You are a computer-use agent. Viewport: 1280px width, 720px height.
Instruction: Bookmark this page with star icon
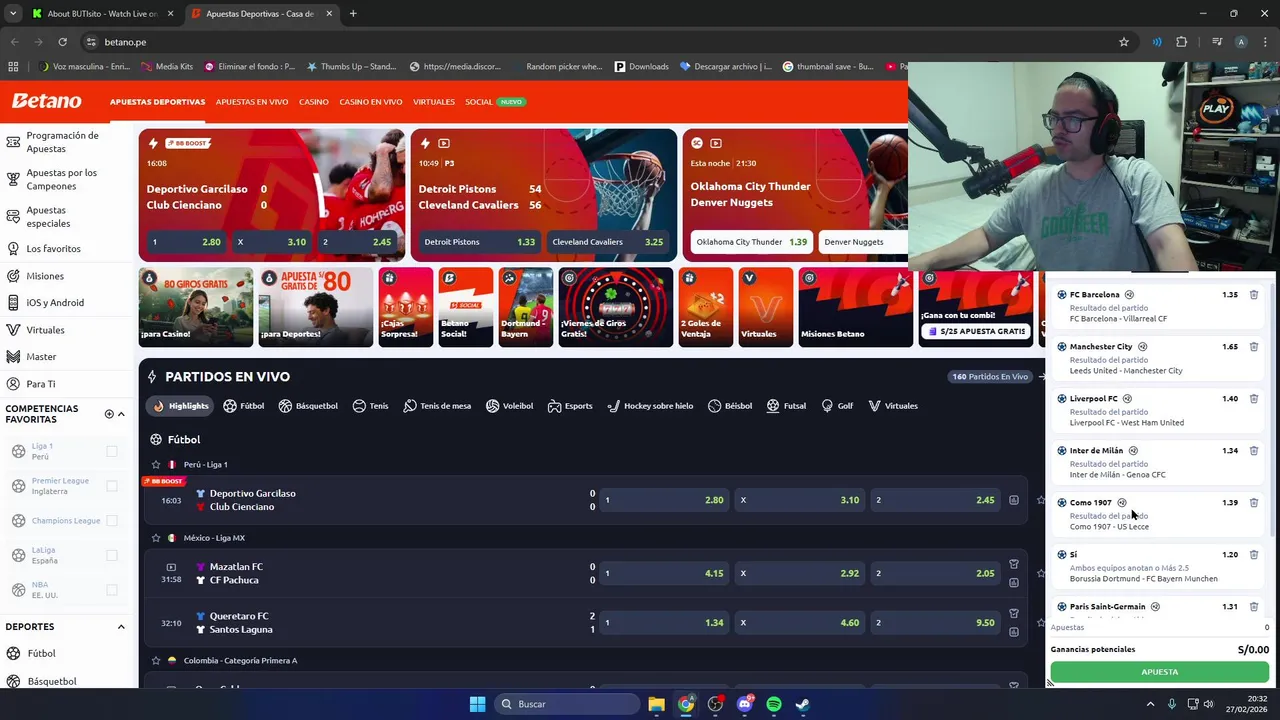tap(1124, 42)
